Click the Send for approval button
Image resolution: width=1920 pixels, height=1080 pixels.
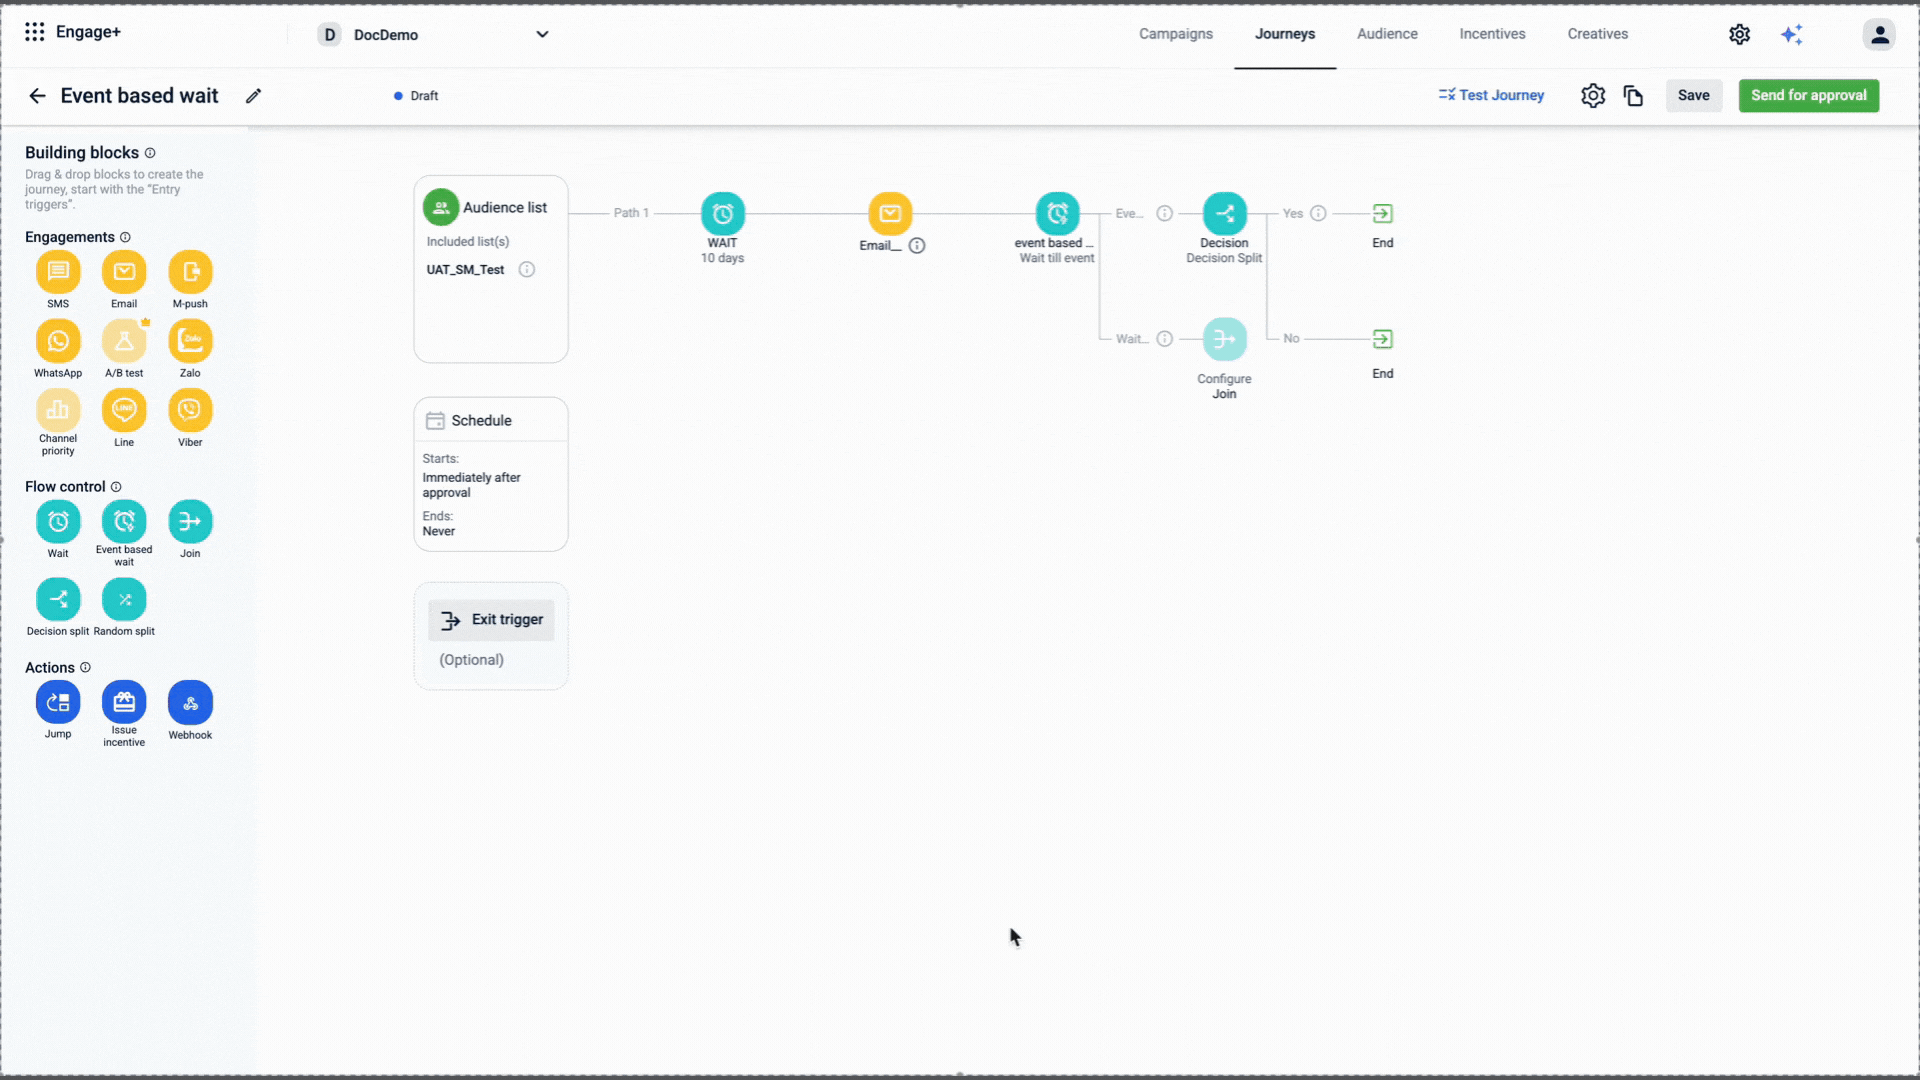(x=1808, y=96)
